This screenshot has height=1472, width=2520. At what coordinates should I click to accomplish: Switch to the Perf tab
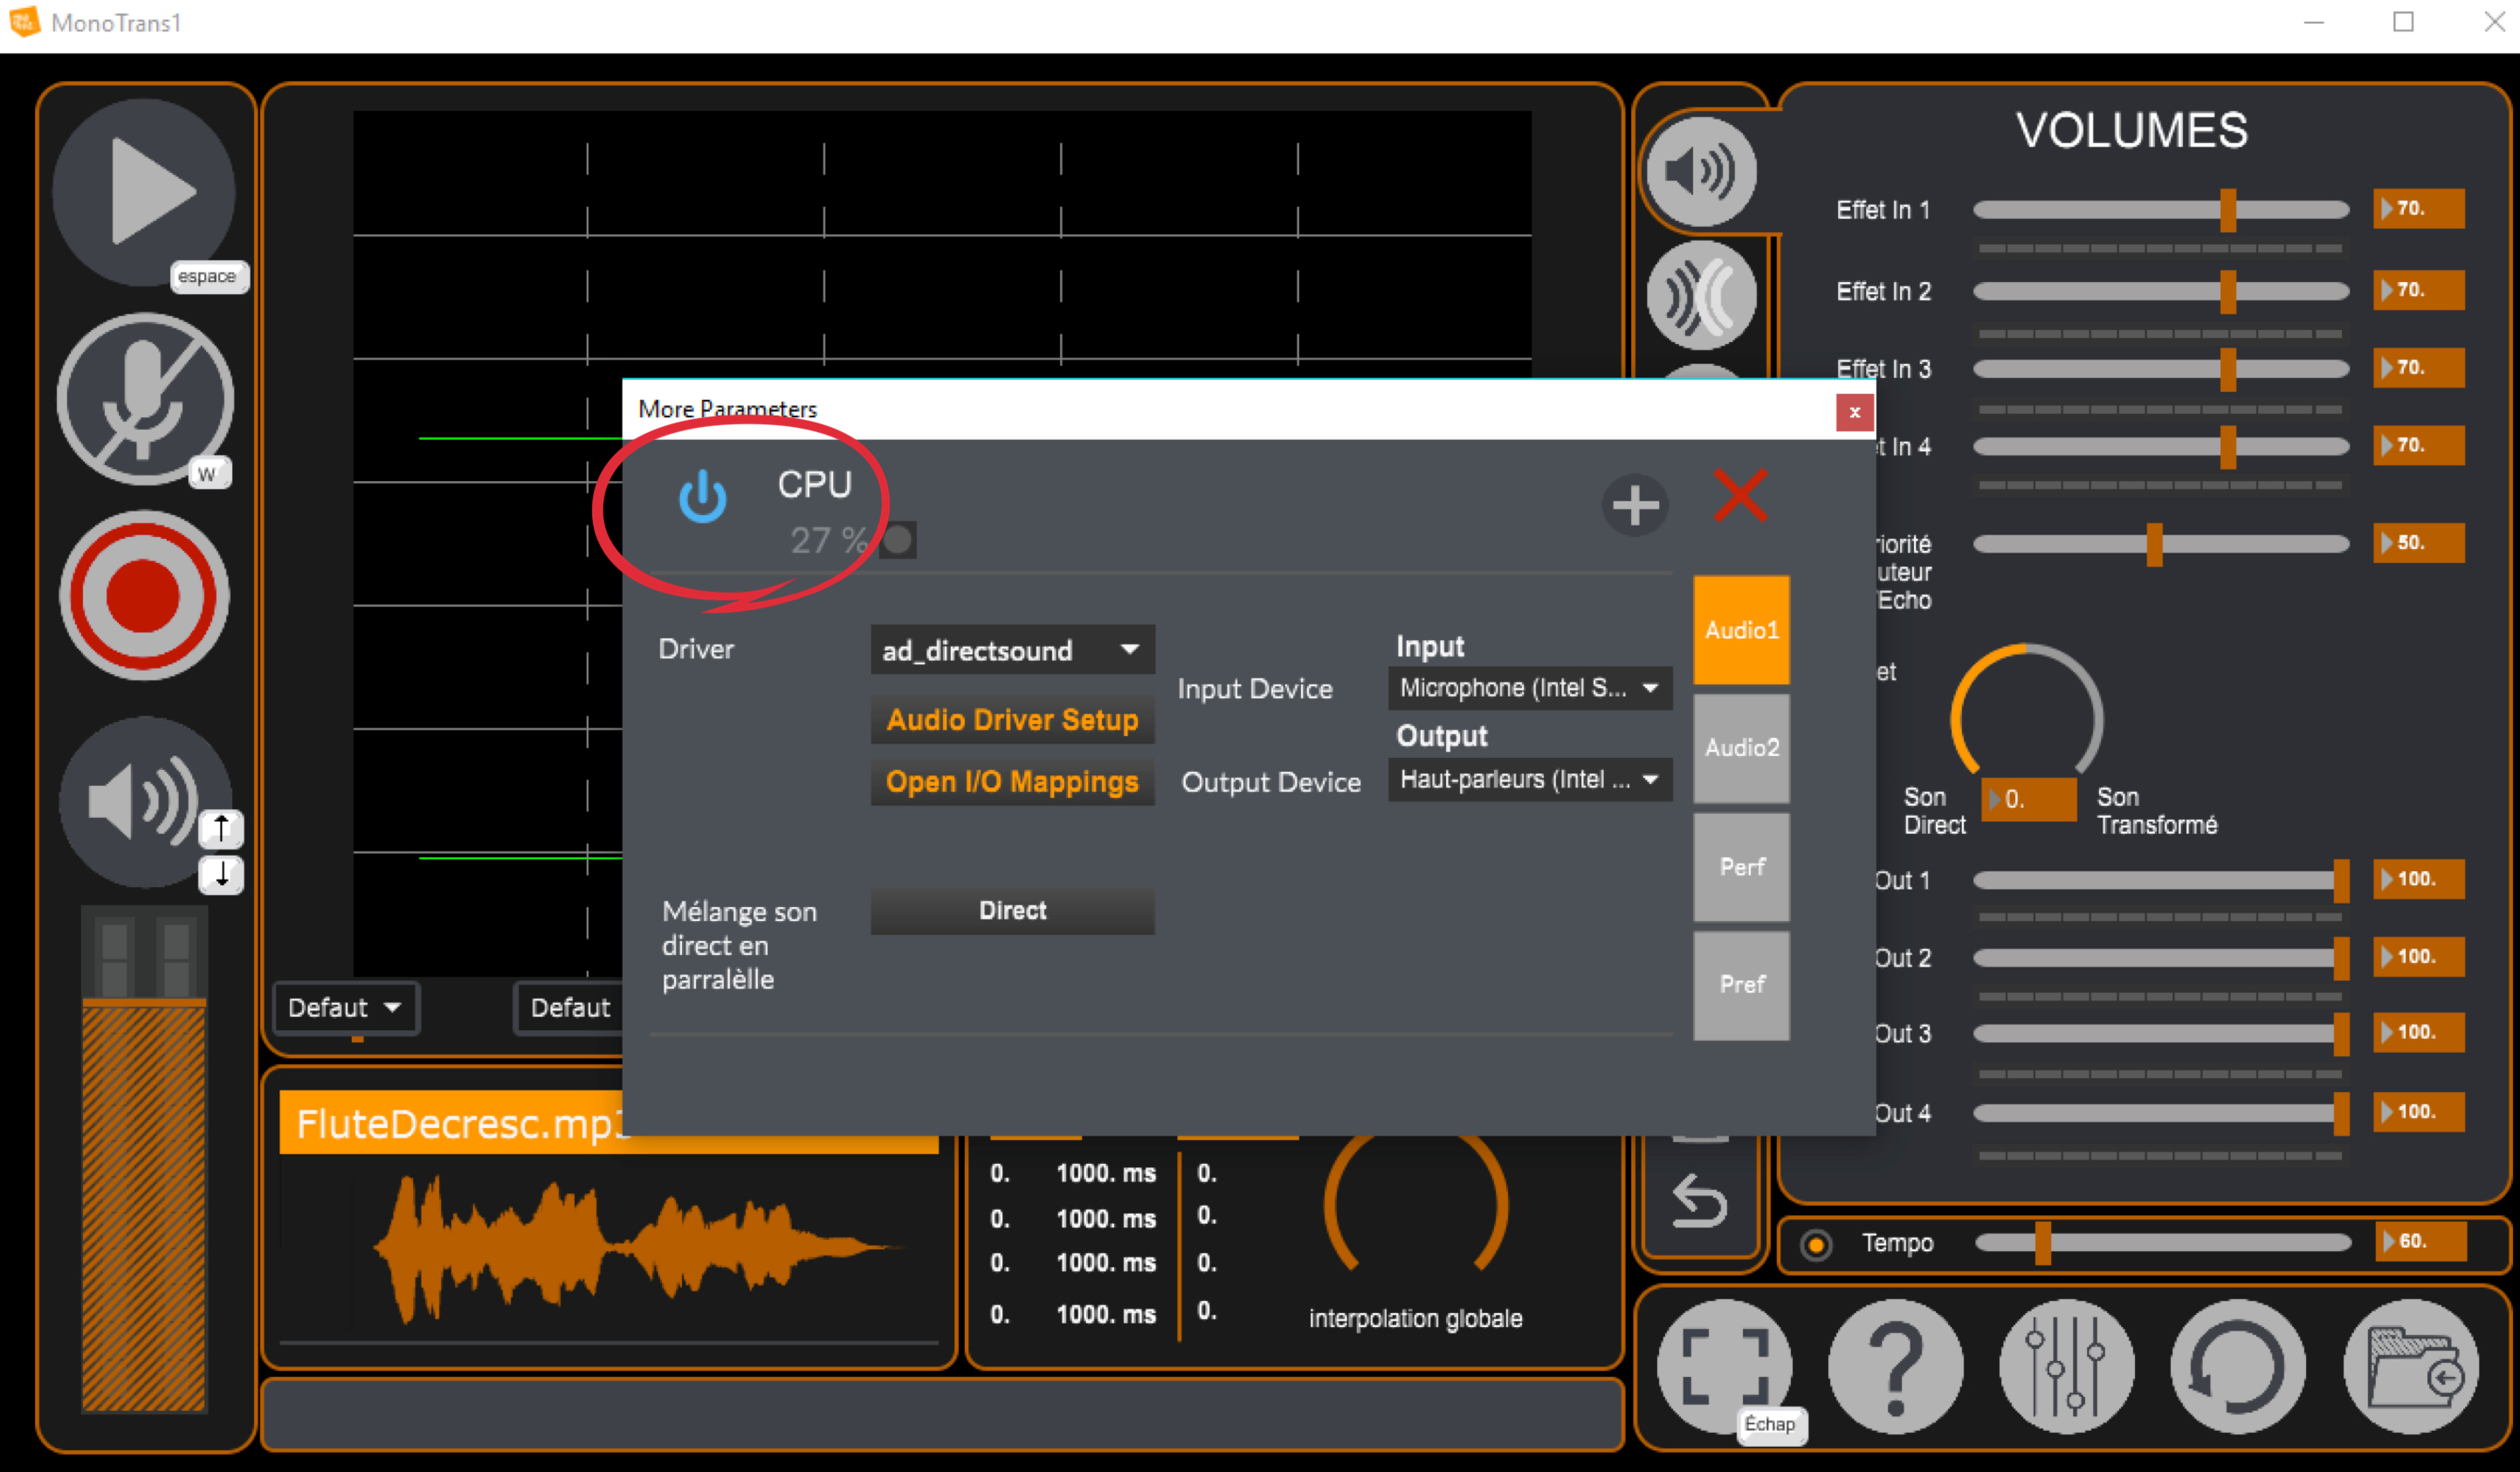1741,867
